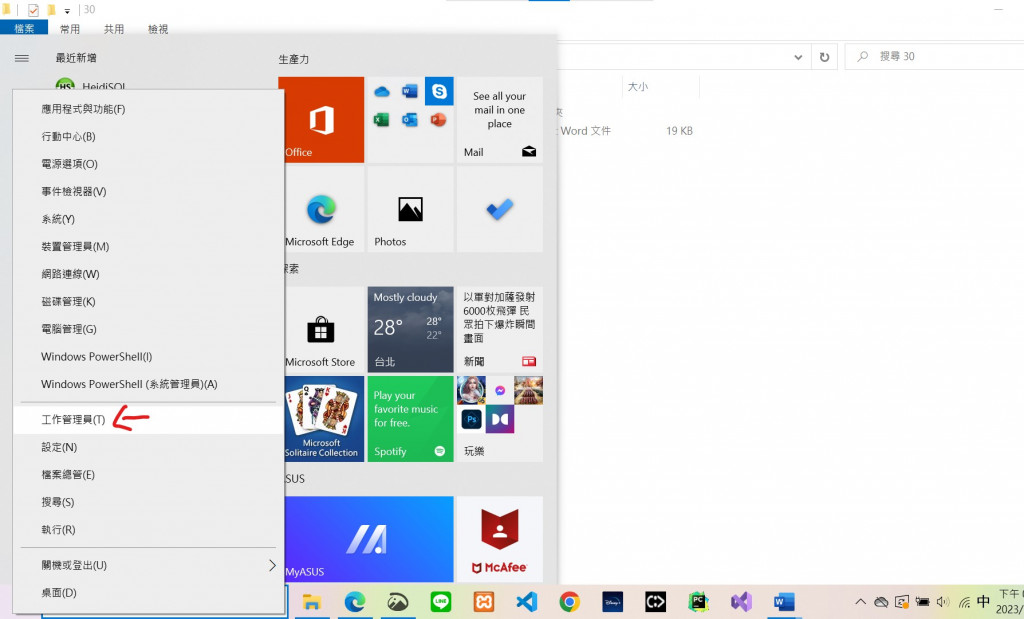Open Disney+ from the taskbar

pos(613,601)
